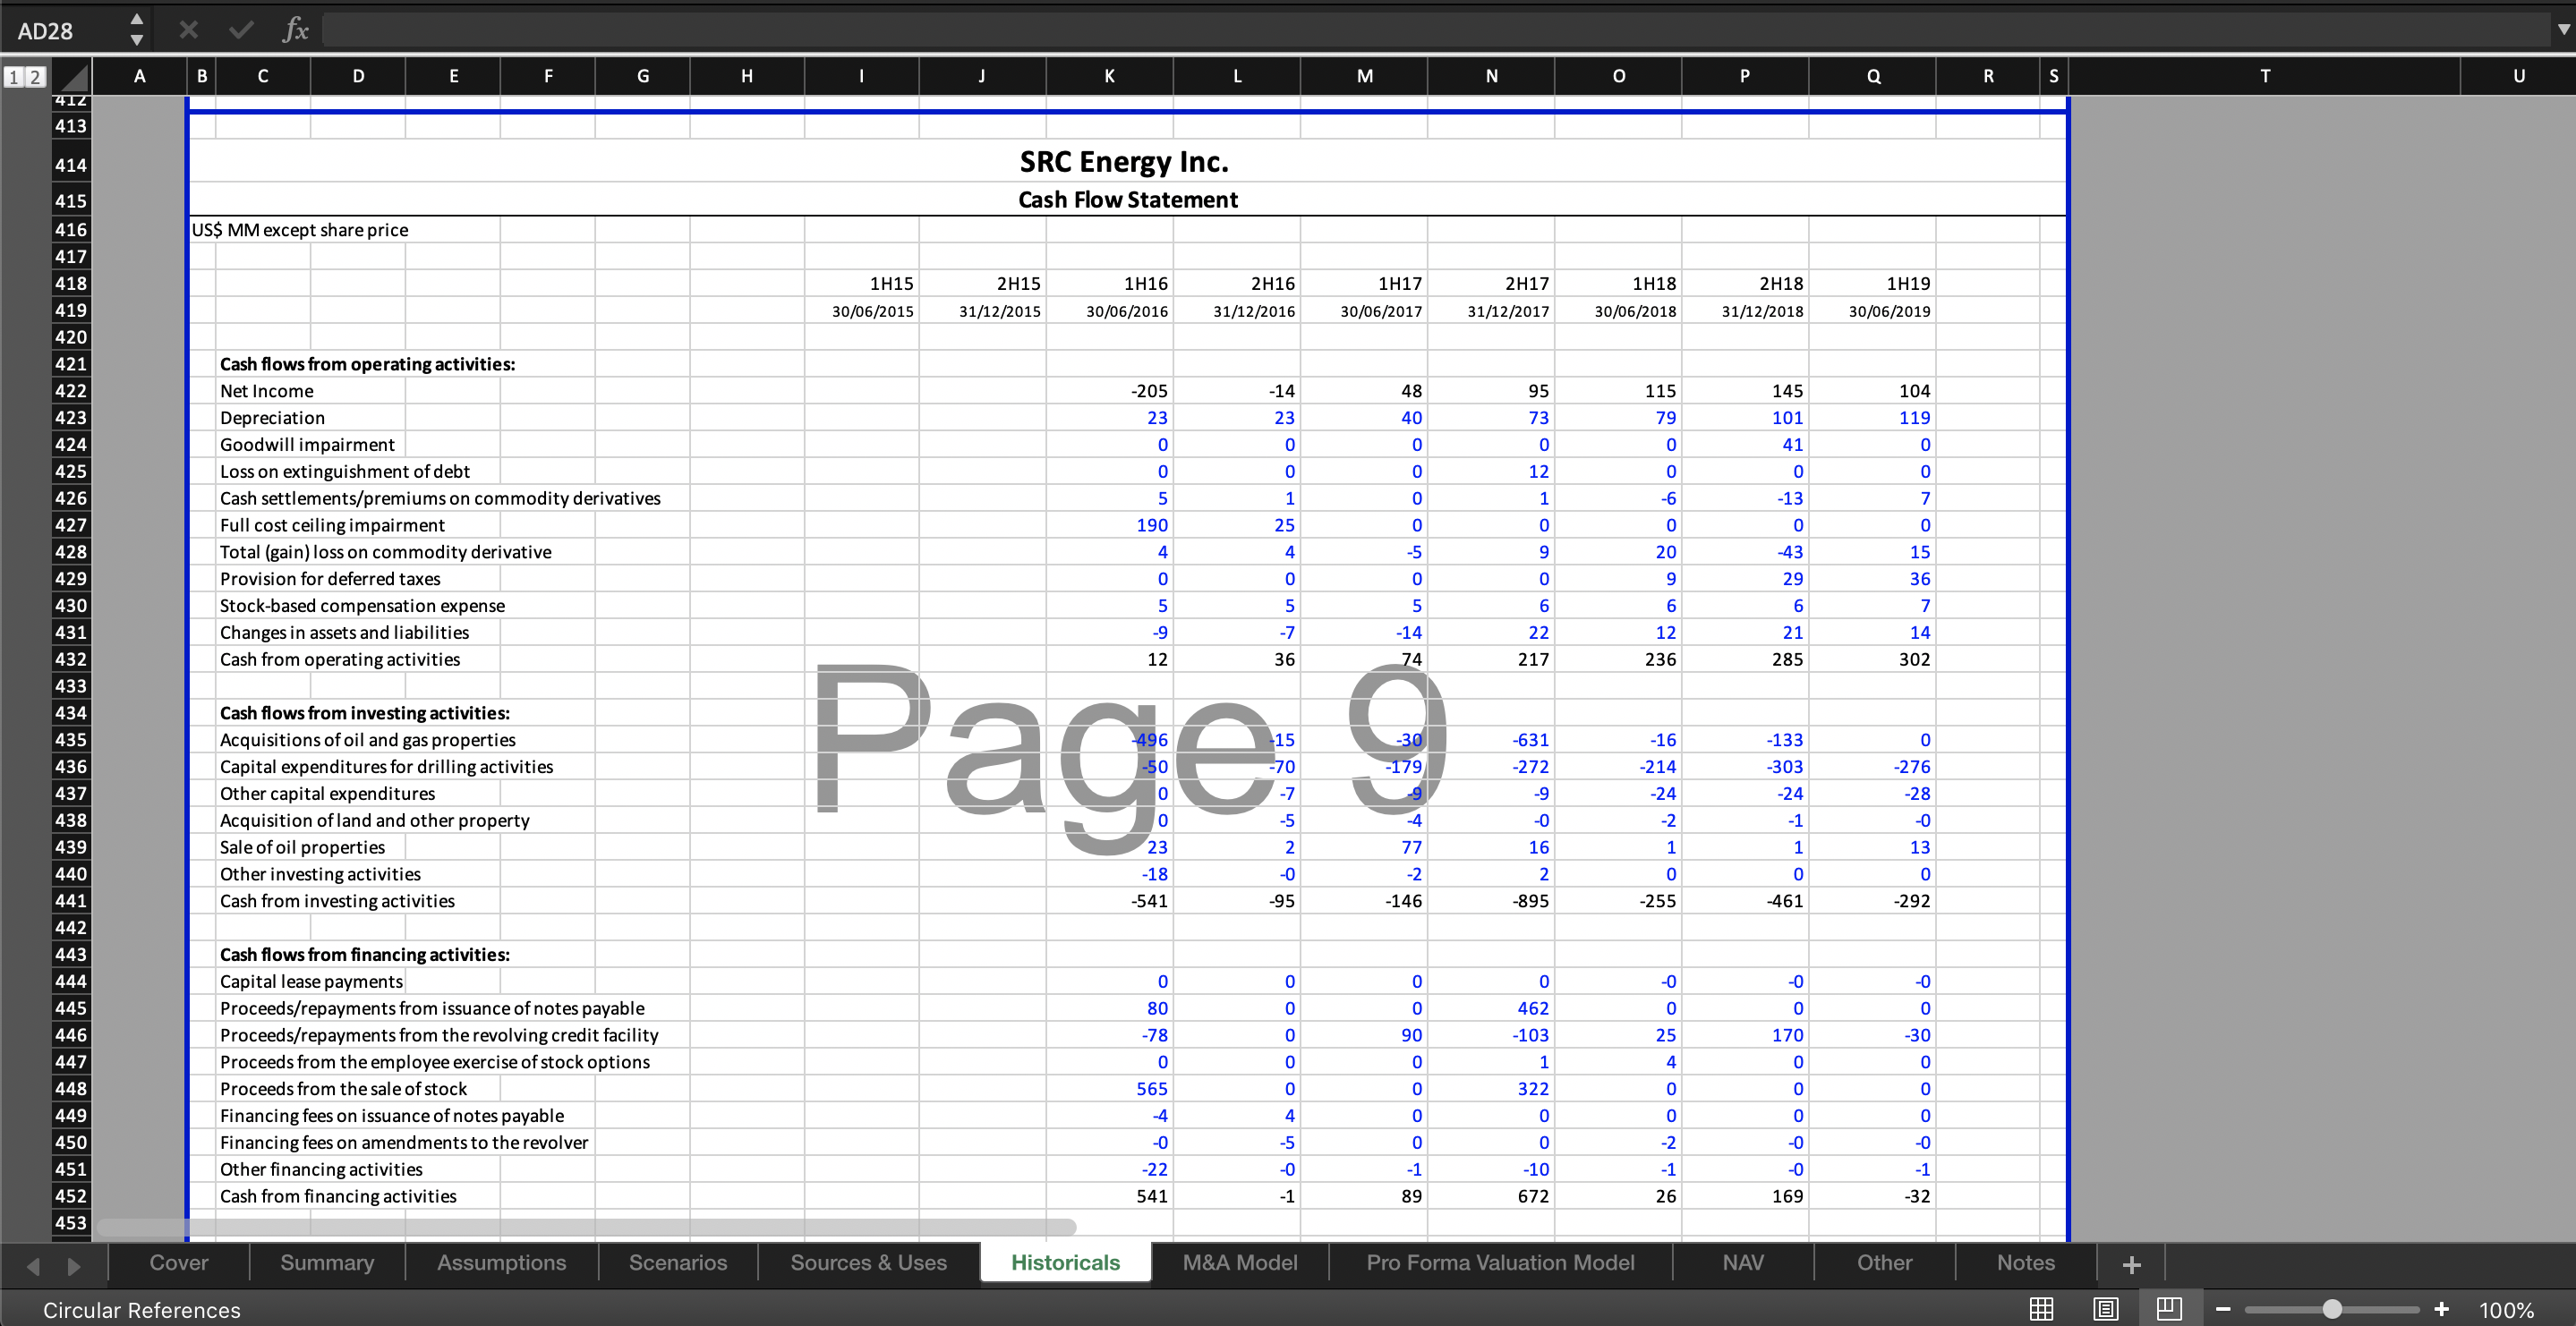Select revolving credit facility value 170
This screenshot has width=2576, height=1326.
click(1745, 1035)
